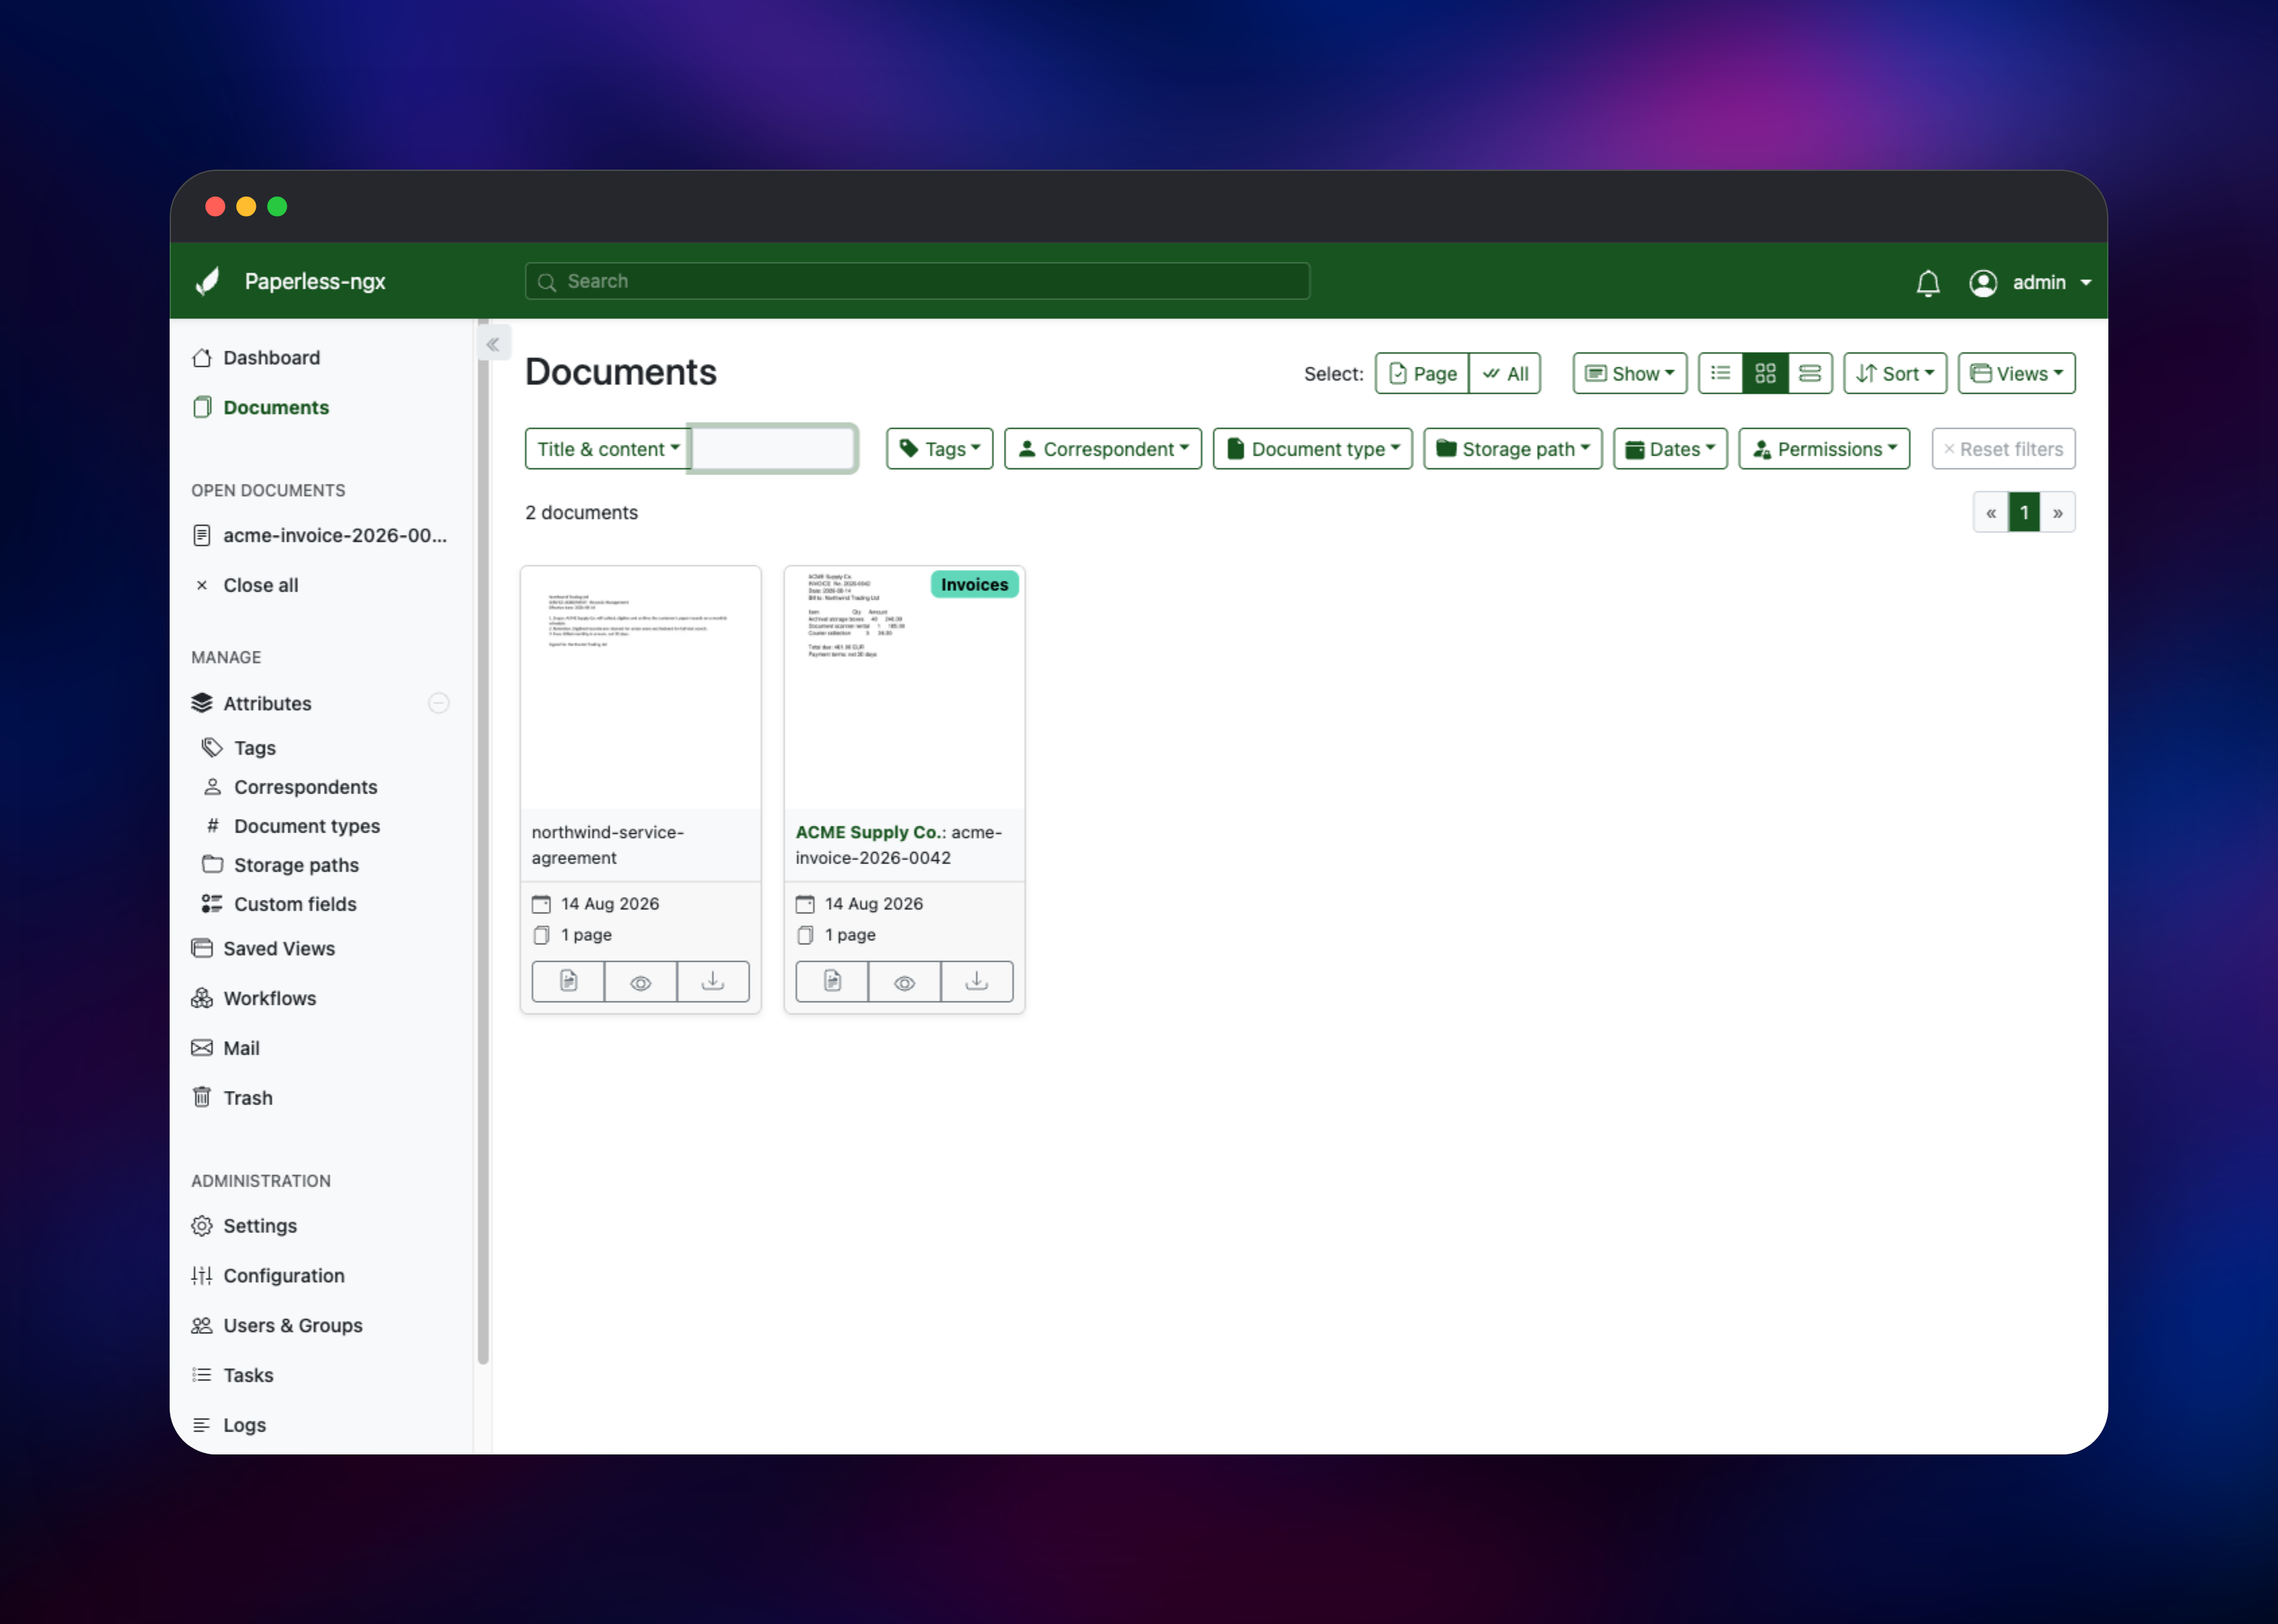Screen dimensions: 2278x1624
Task: Open the Storage path filter dropdown
Action: tap(1512, 449)
